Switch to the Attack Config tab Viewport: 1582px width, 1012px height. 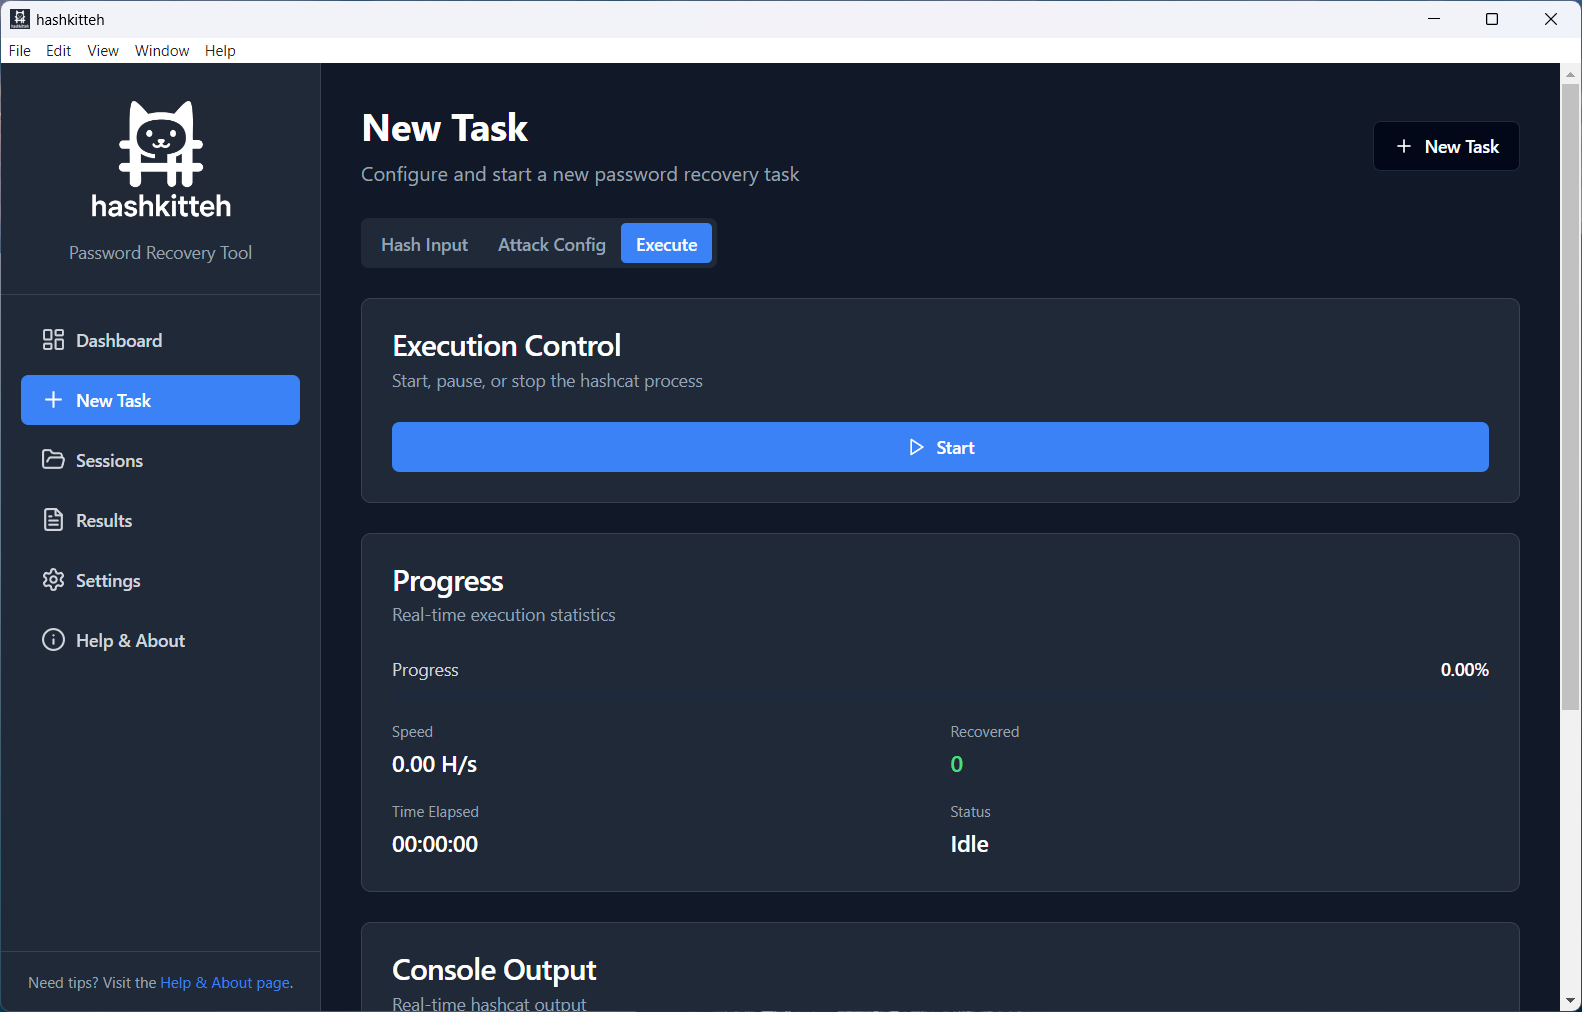(552, 244)
